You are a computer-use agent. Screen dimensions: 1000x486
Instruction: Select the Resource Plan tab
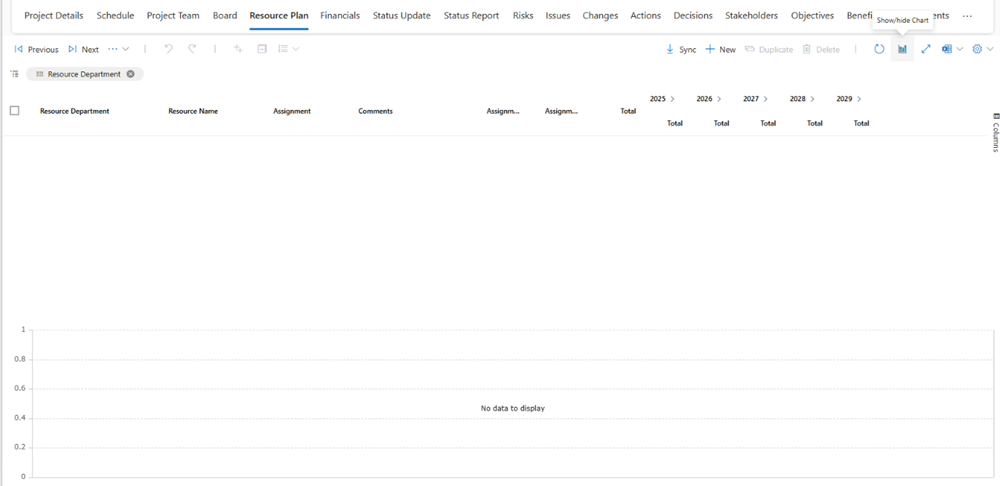279,16
